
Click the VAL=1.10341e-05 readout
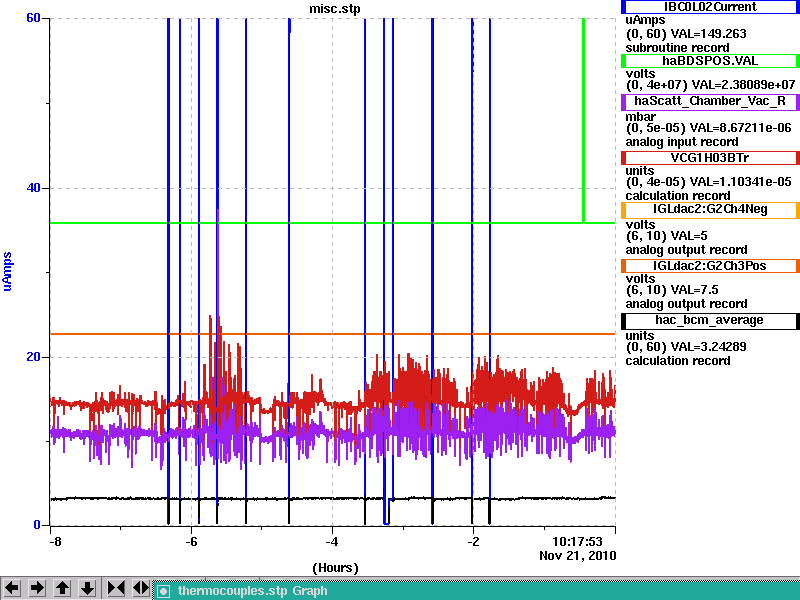pyautogui.click(x=740, y=182)
